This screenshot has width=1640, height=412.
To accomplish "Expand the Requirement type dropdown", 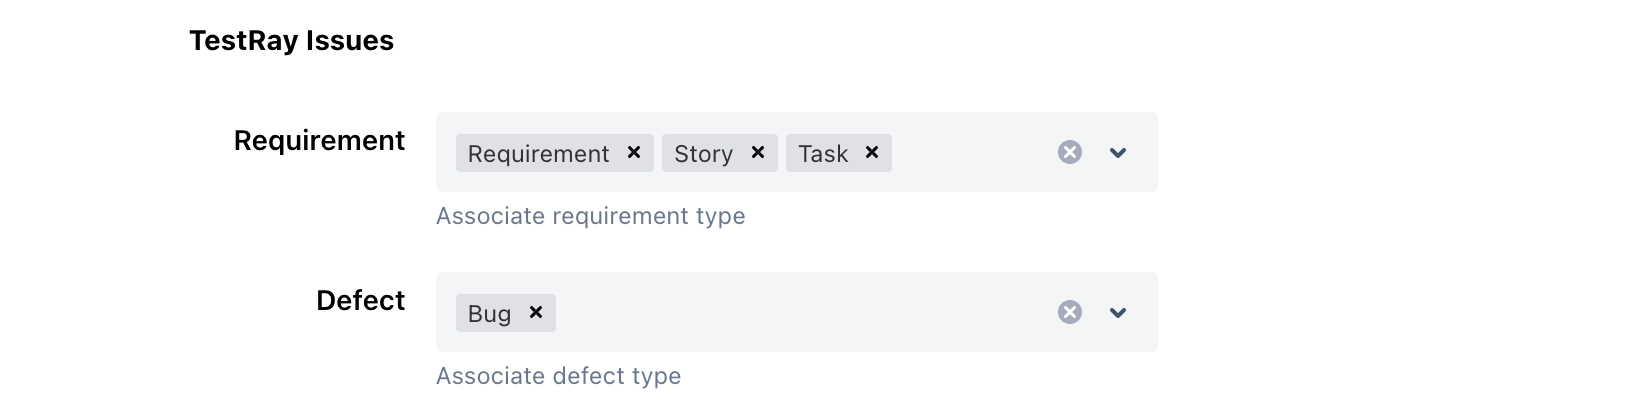I will (1118, 153).
